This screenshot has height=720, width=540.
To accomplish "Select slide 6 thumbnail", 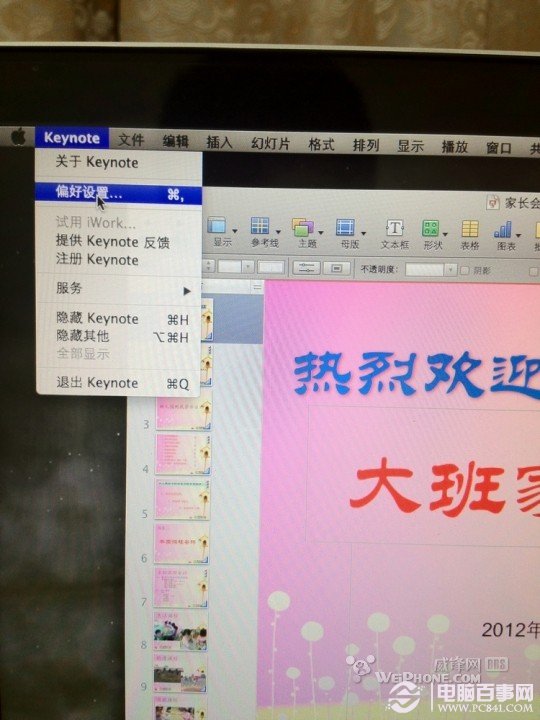I will pyautogui.click(x=181, y=544).
